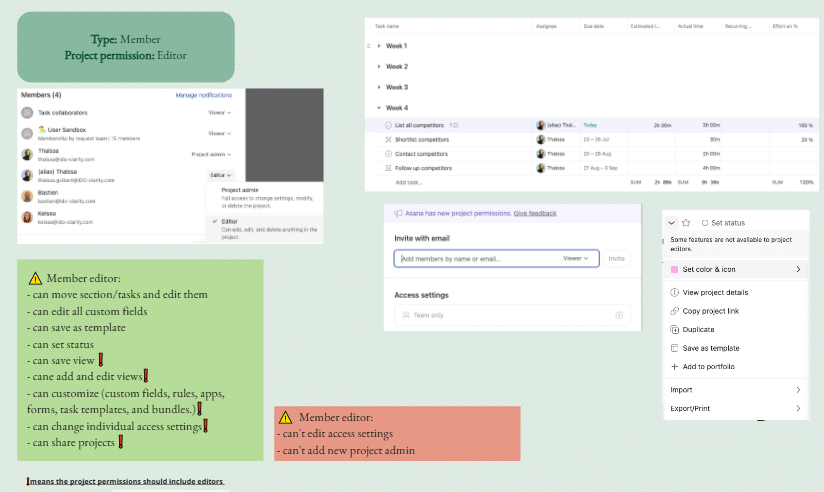Select the checked Editor role option
The height and width of the screenshot is (492, 824).
pyautogui.click(x=264, y=229)
